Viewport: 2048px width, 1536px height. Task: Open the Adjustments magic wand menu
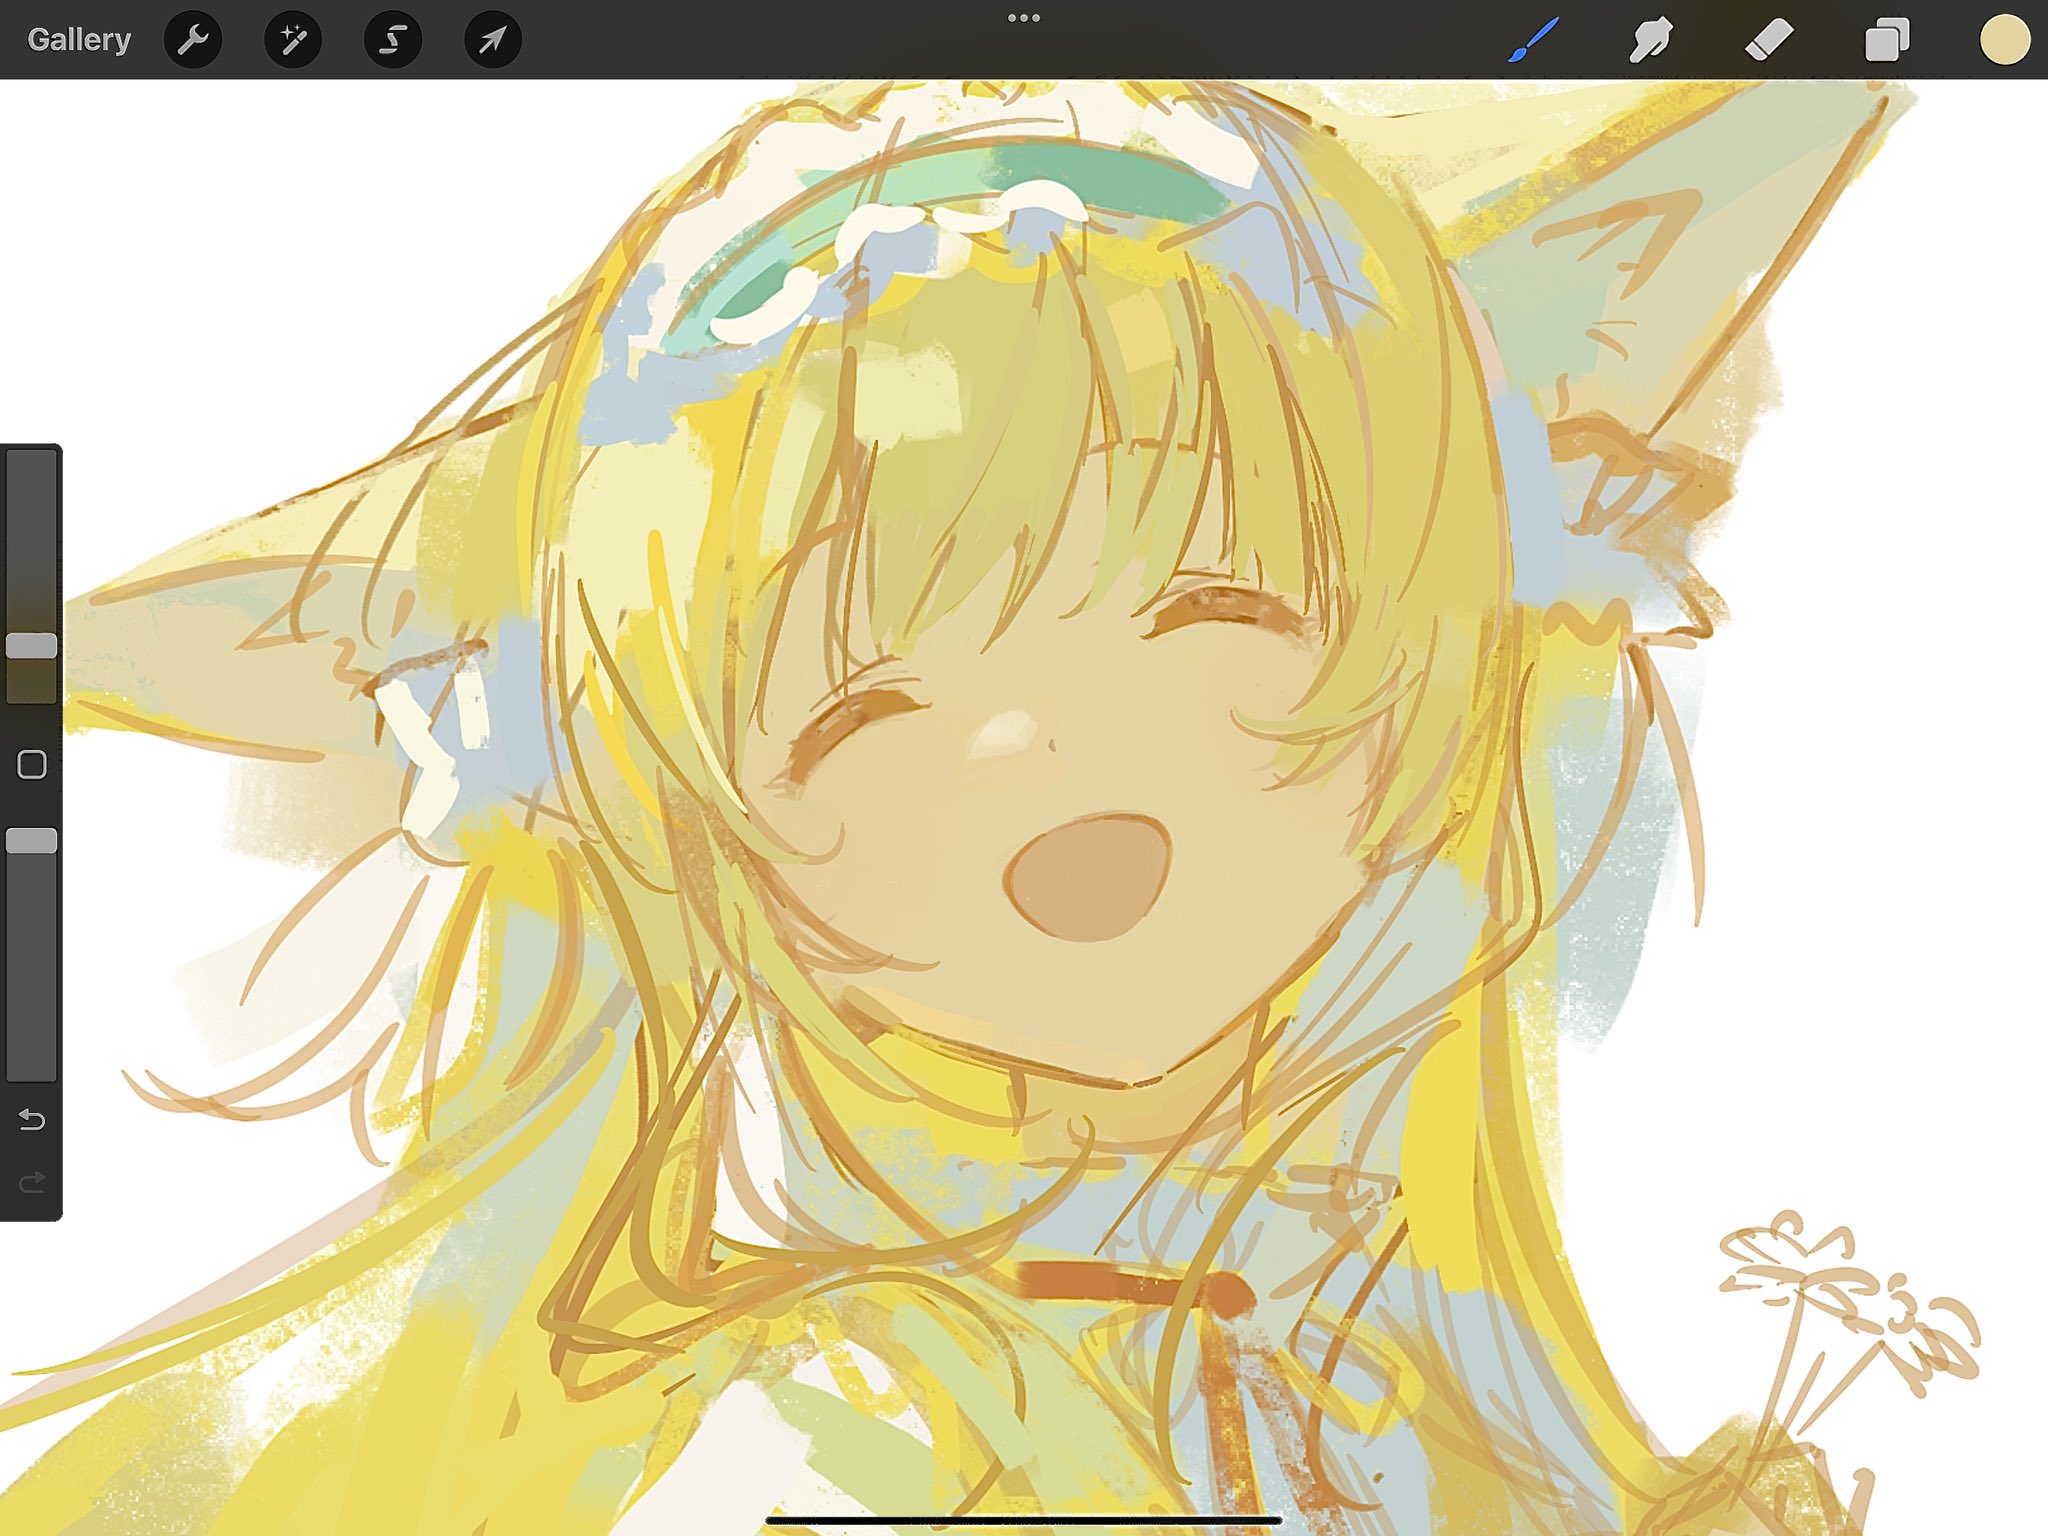pyautogui.click(x=292, y=40)
